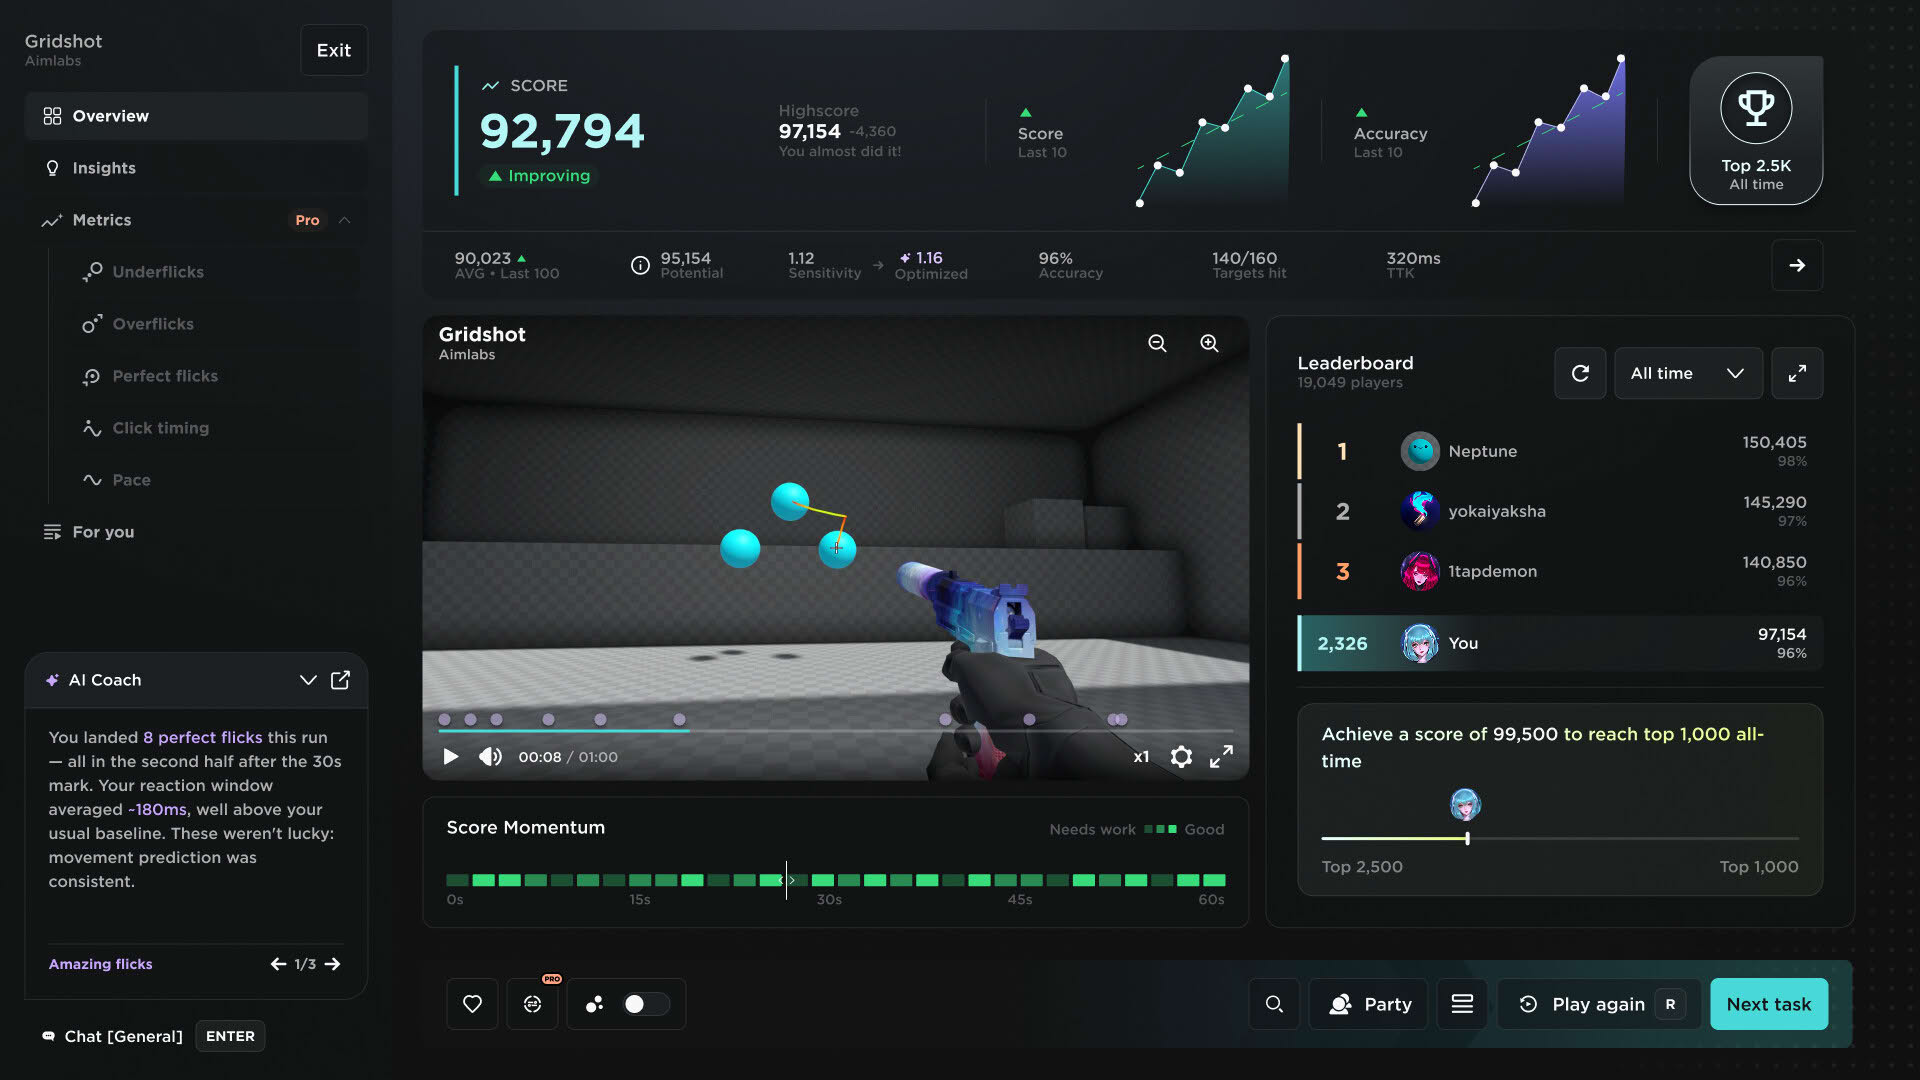Select Click timing metric
1920x1080 pixels.
click(160, 428)
